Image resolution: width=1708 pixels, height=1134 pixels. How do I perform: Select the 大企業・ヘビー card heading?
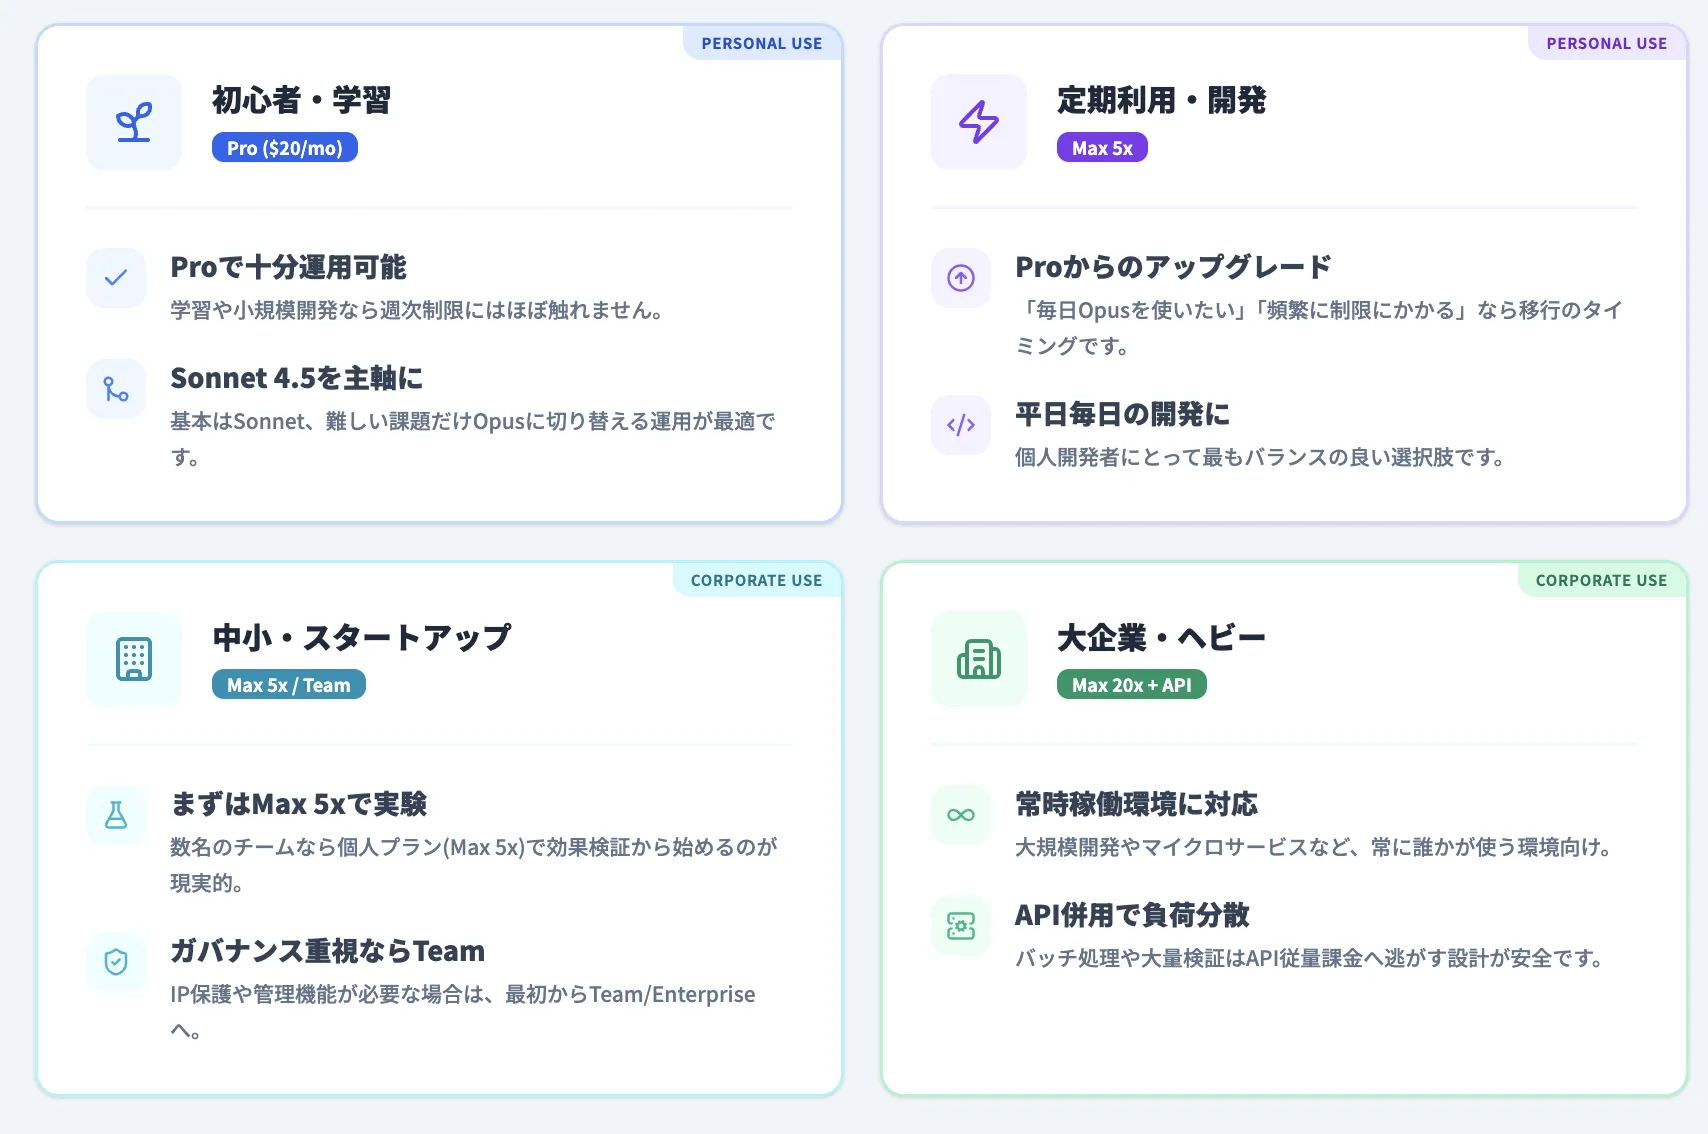click(x=1160, y=636)
